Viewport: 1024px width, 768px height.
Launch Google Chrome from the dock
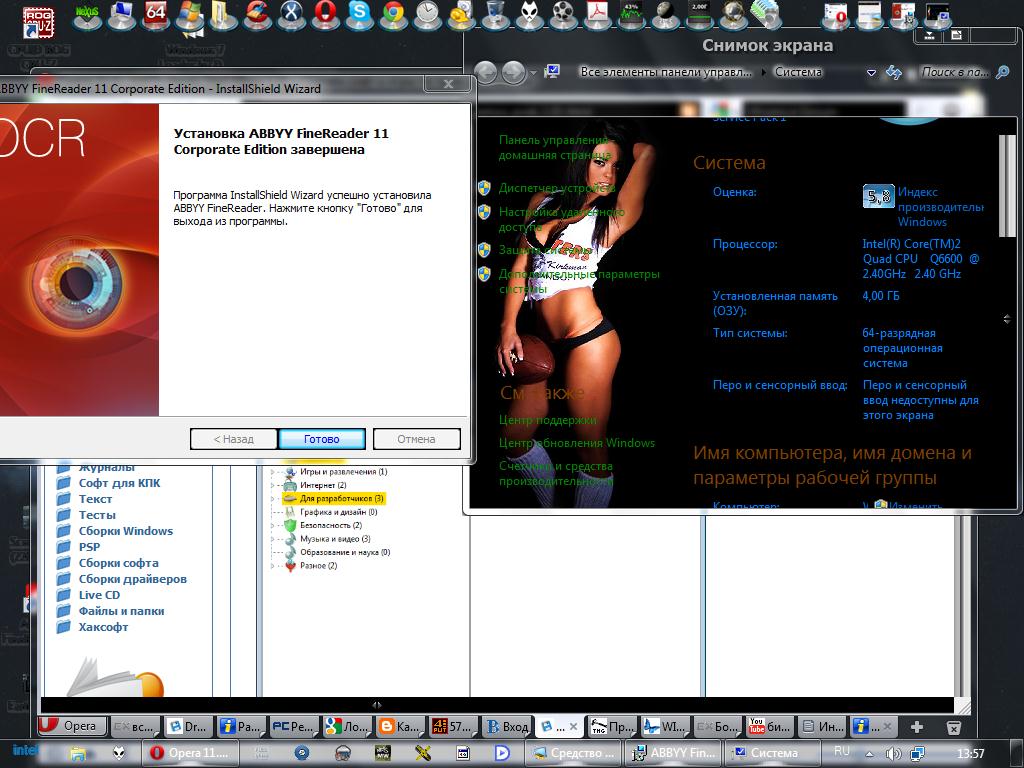[x=394, y=14]
